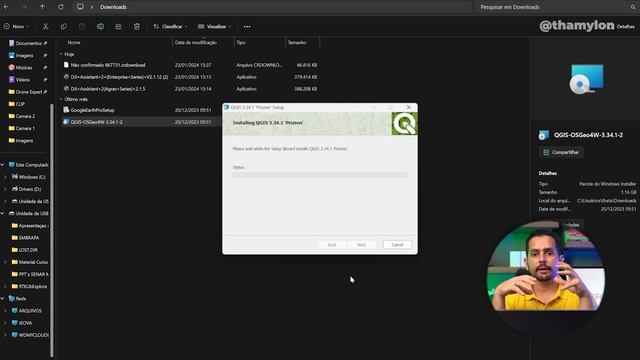Collapse the Hoje file group

61,54
